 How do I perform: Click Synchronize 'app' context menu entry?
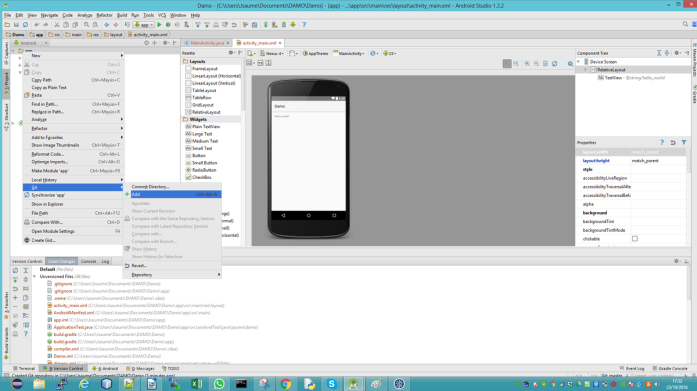pyautogui.click(x=73, y=195)
